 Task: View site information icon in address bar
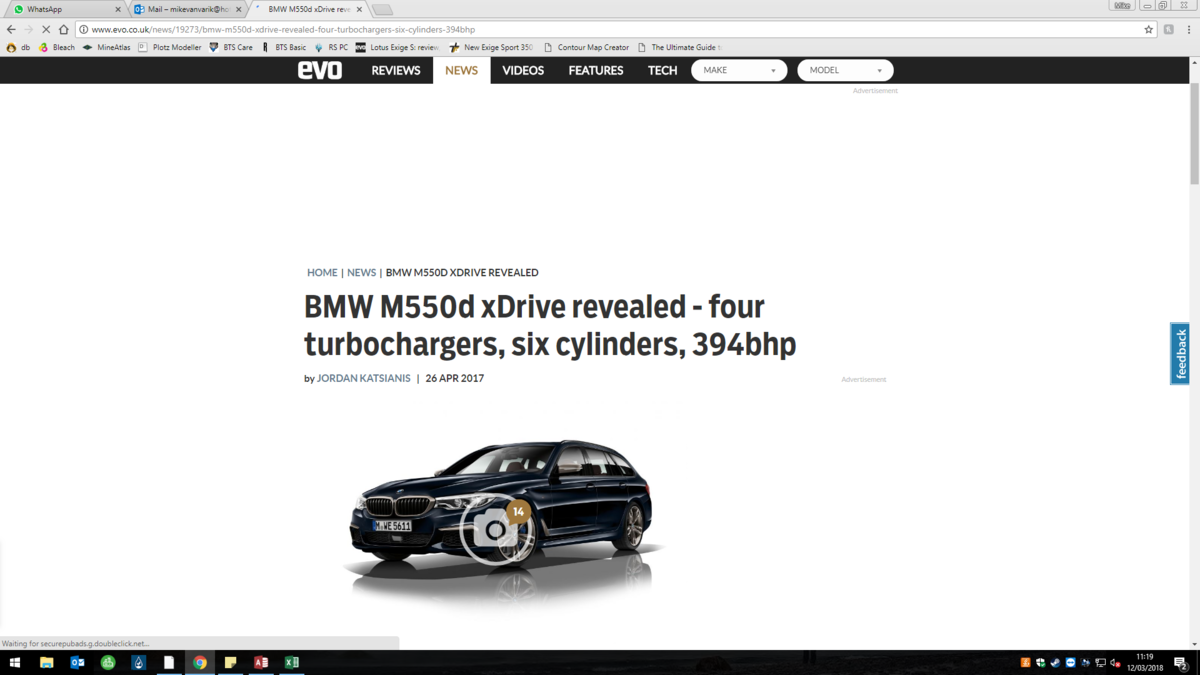(x=83, y=30)
